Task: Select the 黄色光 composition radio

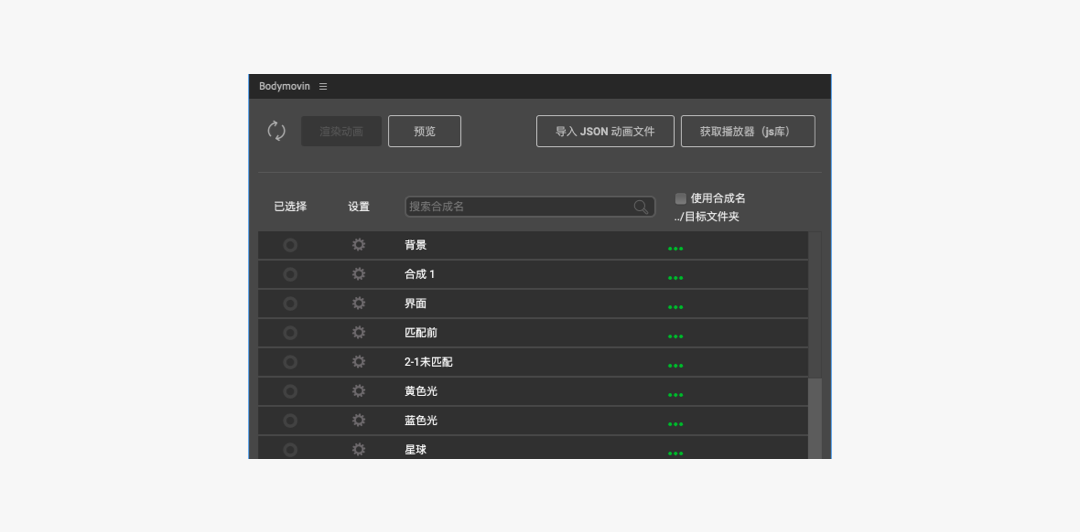Action: tap(291, 391)
